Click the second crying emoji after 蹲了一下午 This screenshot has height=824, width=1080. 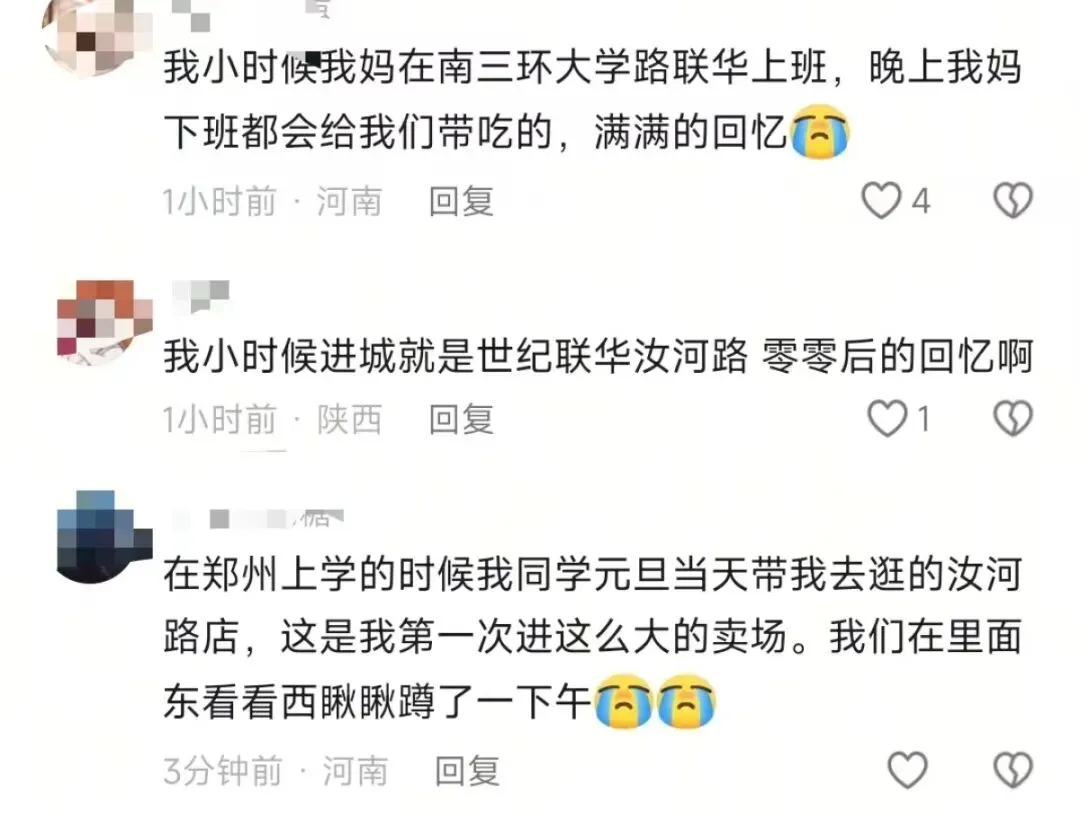click(x=687, y=701)
